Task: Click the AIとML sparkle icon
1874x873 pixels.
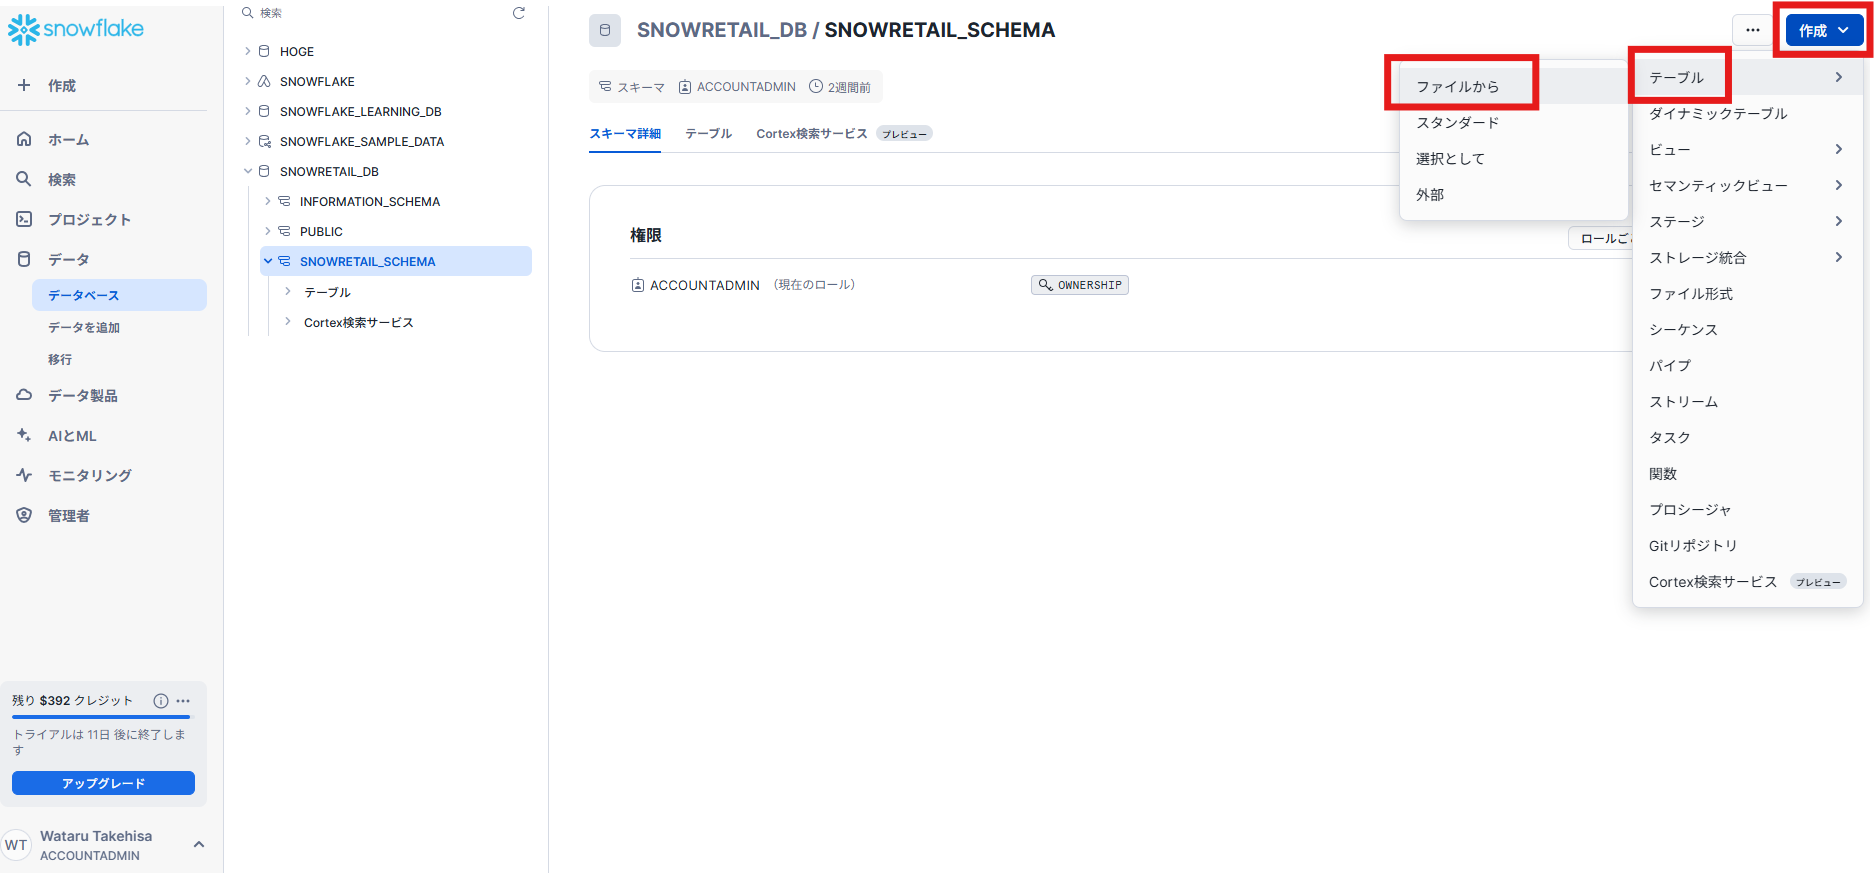Action: click(x=24, y=435)
